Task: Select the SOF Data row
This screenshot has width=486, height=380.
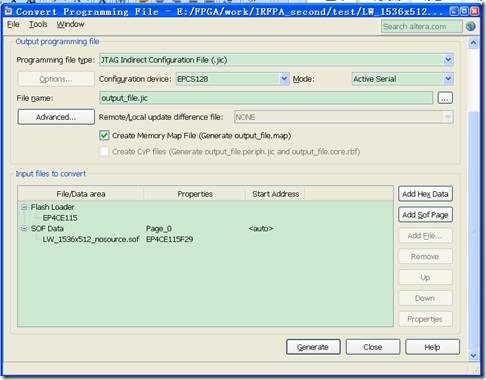Action: click(x=47, y=229)
